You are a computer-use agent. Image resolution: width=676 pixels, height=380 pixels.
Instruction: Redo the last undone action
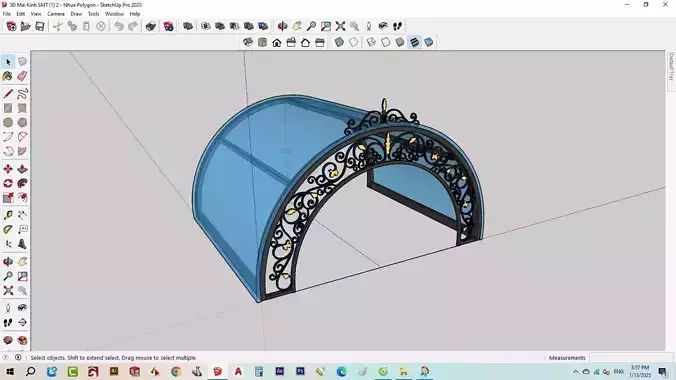[133, 26]
